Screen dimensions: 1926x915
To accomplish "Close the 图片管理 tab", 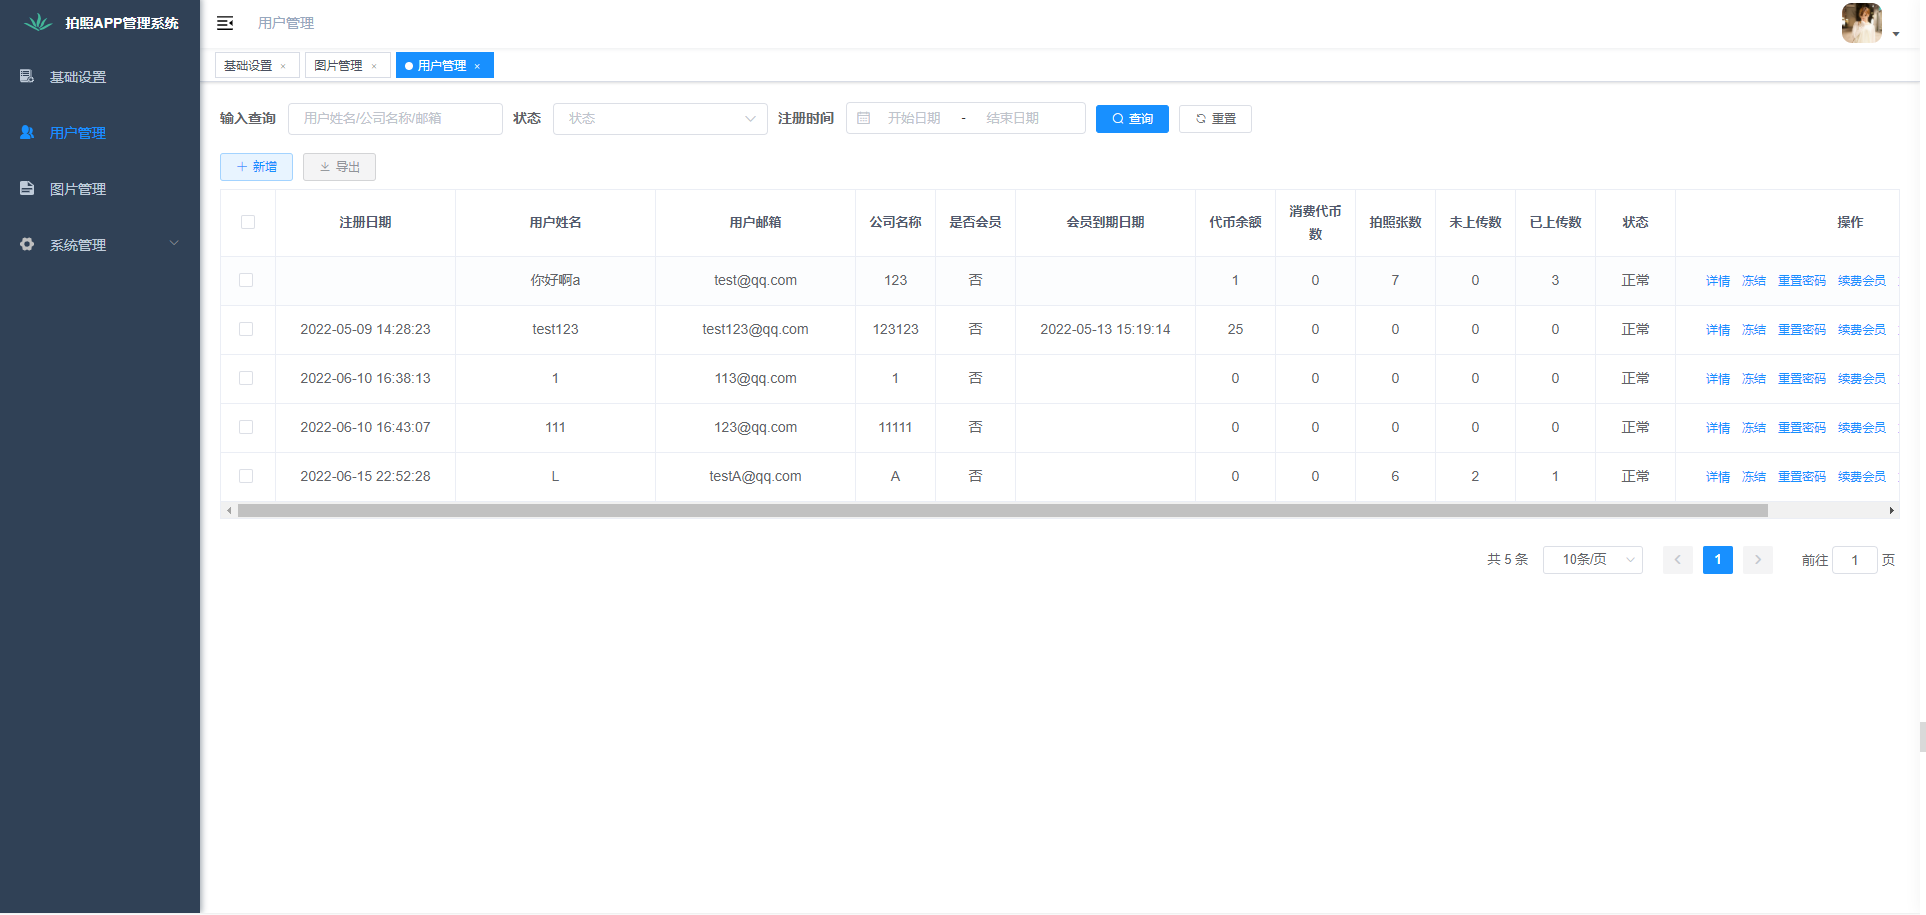I will [374, 67].
